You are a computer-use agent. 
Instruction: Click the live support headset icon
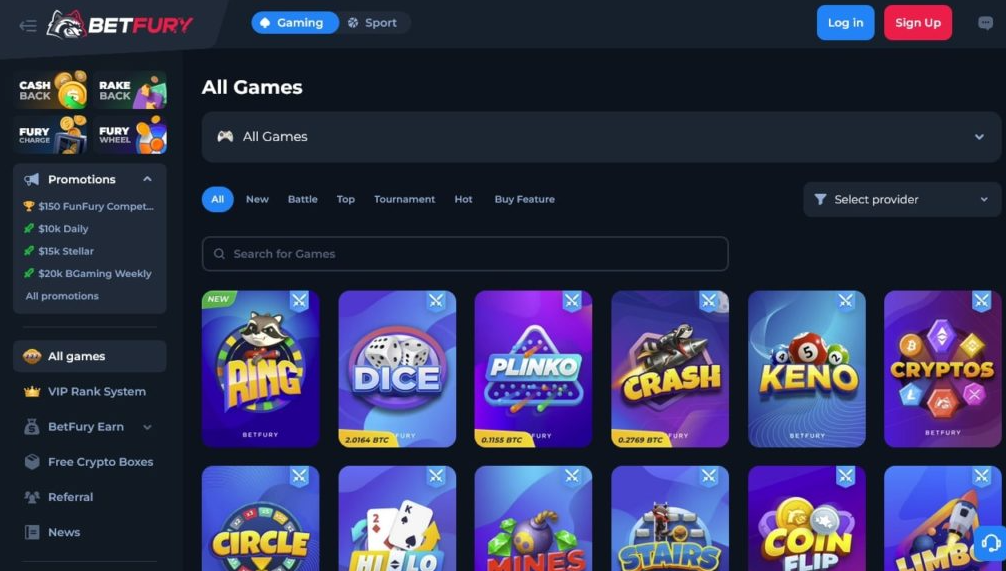(990, 543)
